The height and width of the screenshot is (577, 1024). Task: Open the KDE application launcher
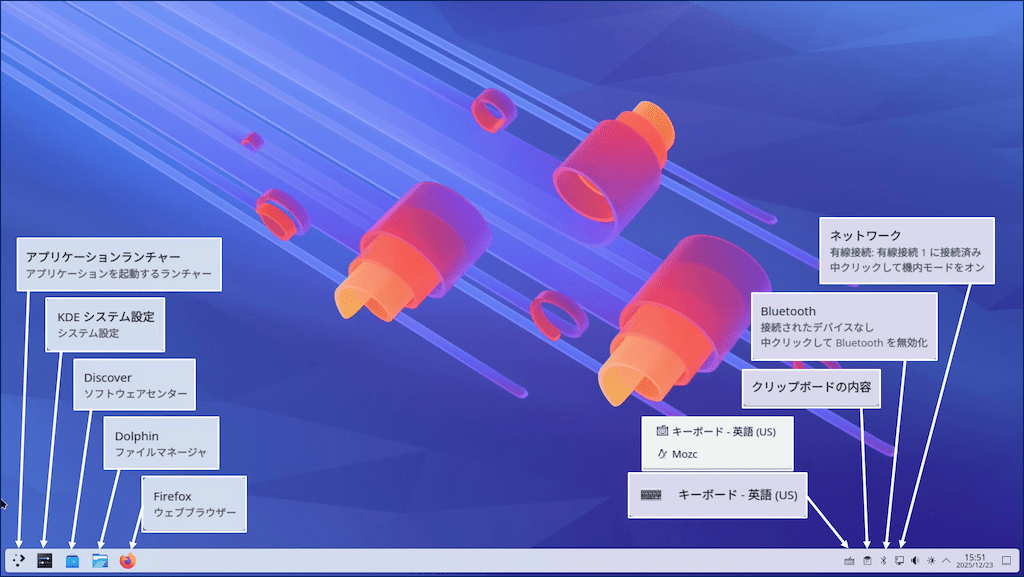[x=18, y=561]
